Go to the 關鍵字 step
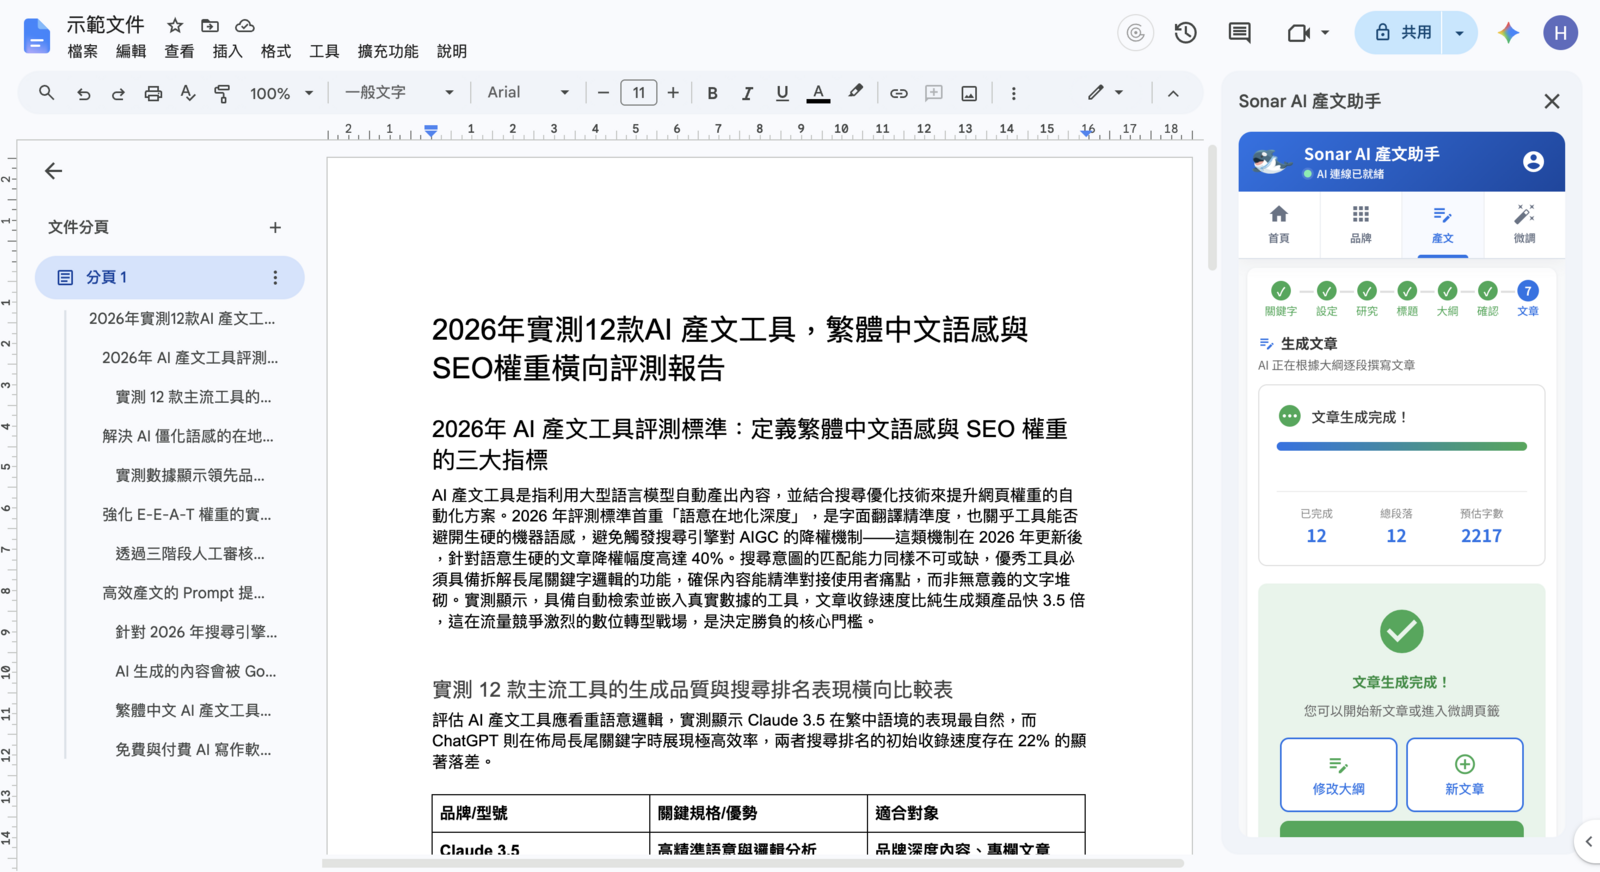The height and width of the screenshot is (872, 1600). tap(1281, 298)
